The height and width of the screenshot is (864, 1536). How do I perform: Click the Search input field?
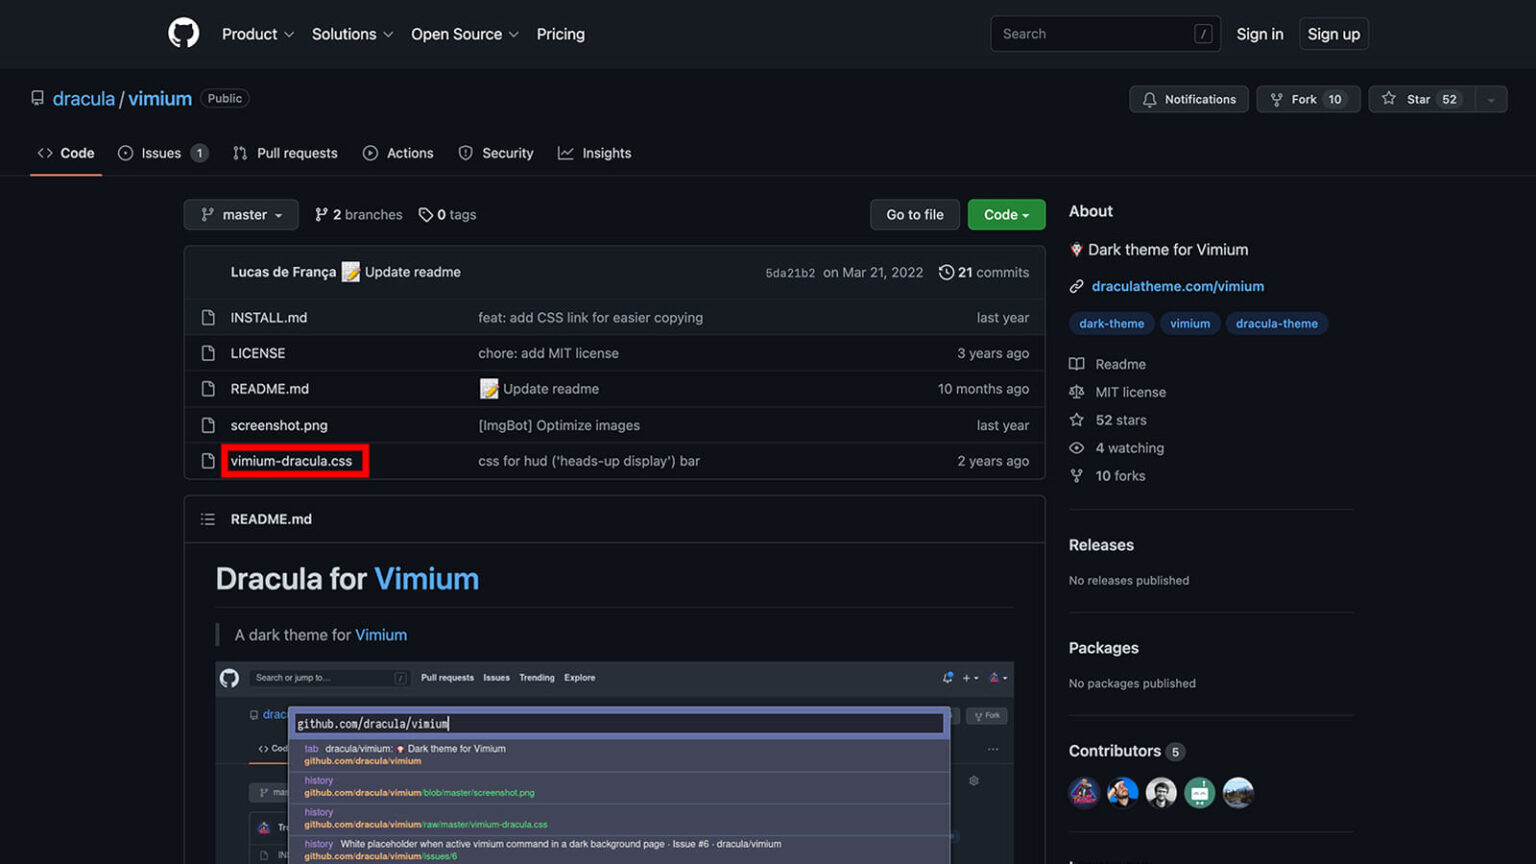[1104, 33]
